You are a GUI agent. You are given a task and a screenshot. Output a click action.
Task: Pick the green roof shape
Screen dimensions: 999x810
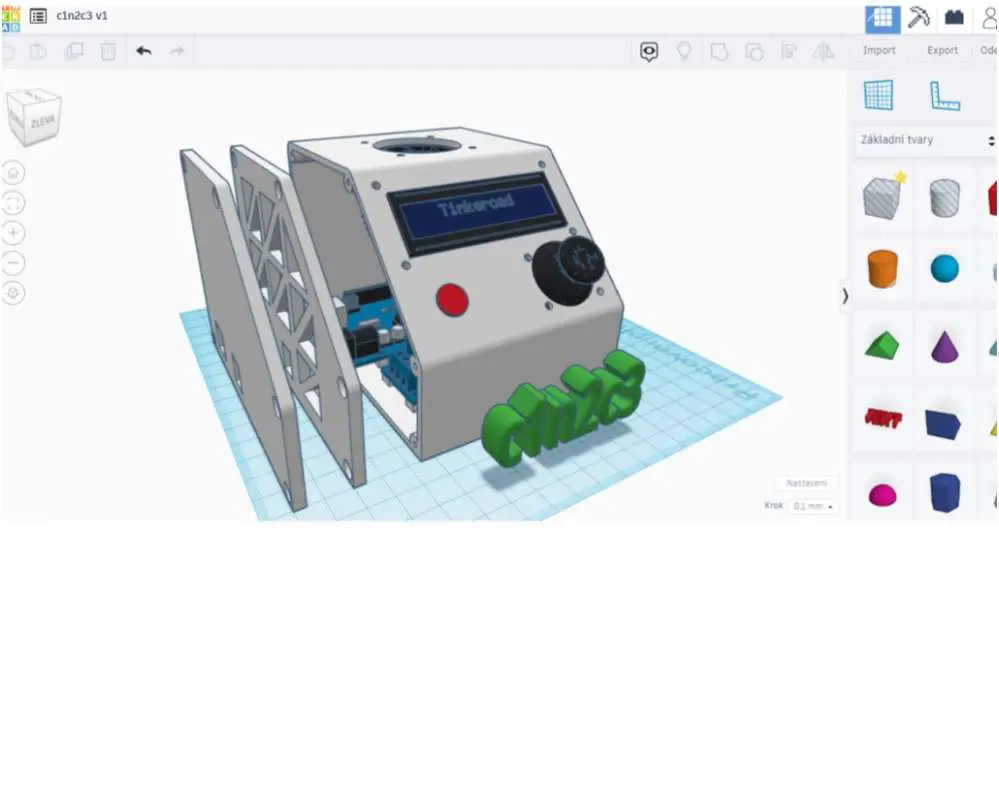[883, 345]
